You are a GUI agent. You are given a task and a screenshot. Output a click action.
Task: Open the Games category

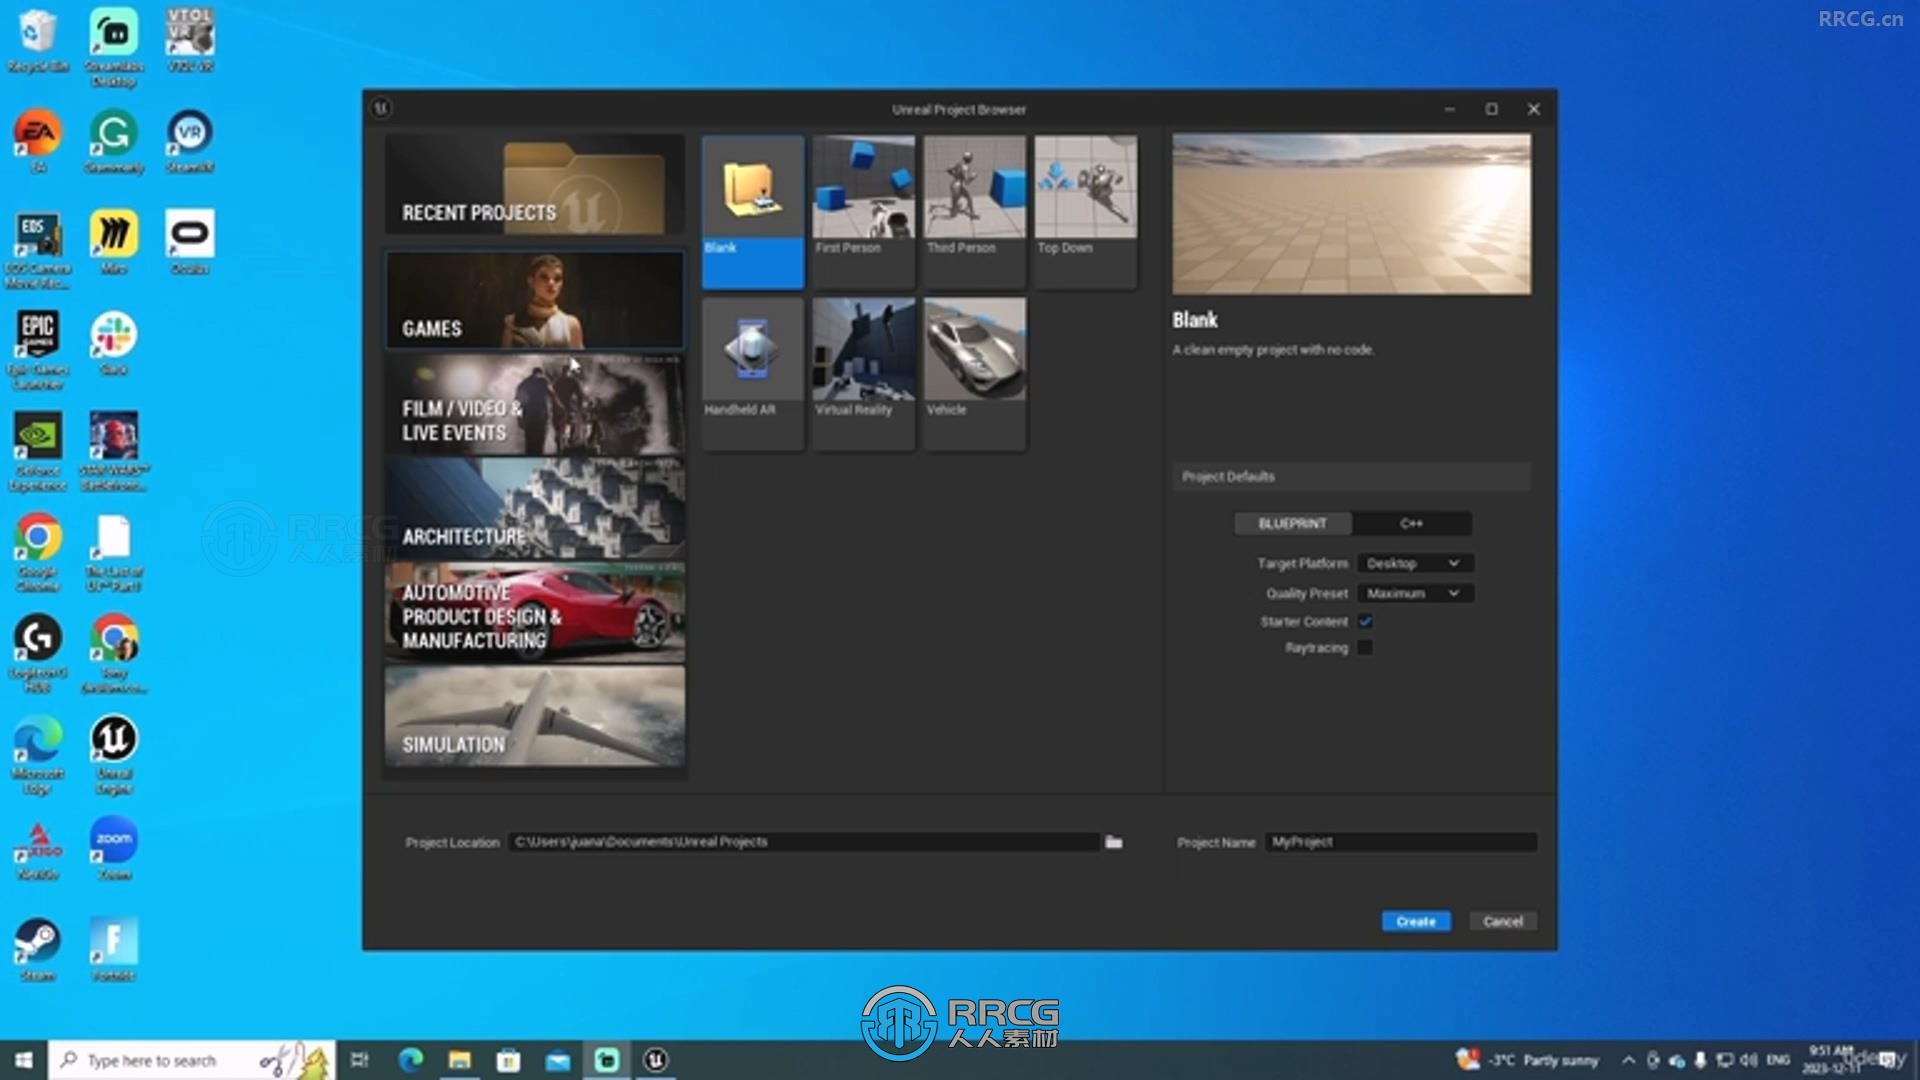pos(535,300)
